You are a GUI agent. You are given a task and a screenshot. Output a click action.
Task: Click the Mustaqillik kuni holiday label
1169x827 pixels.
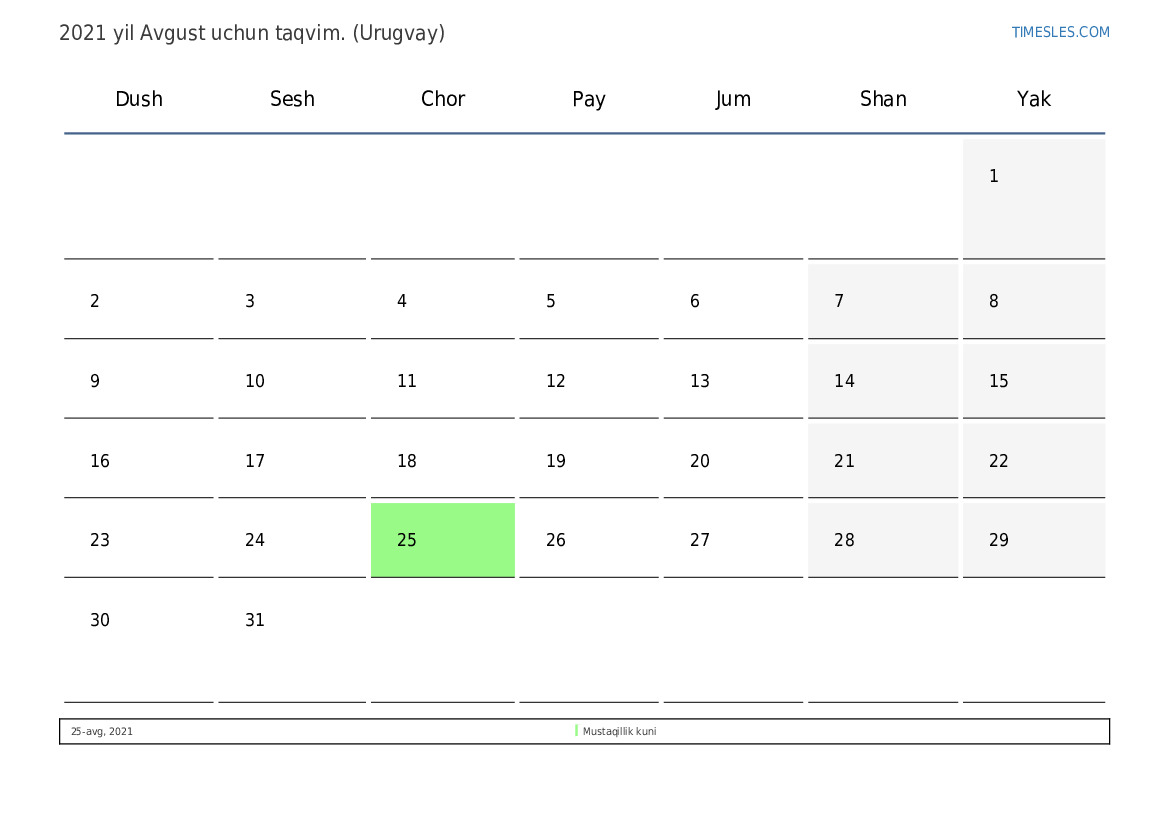tap(620, 732)
